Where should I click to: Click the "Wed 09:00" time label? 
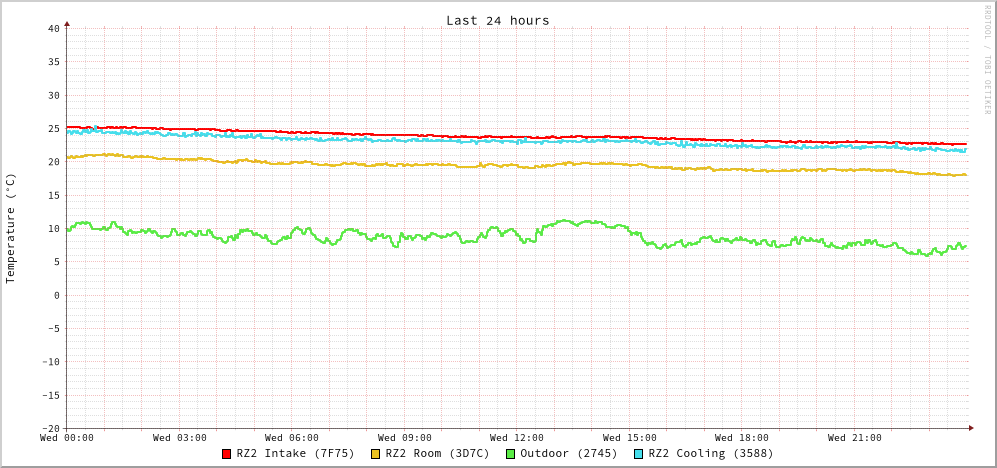[404, 437]
